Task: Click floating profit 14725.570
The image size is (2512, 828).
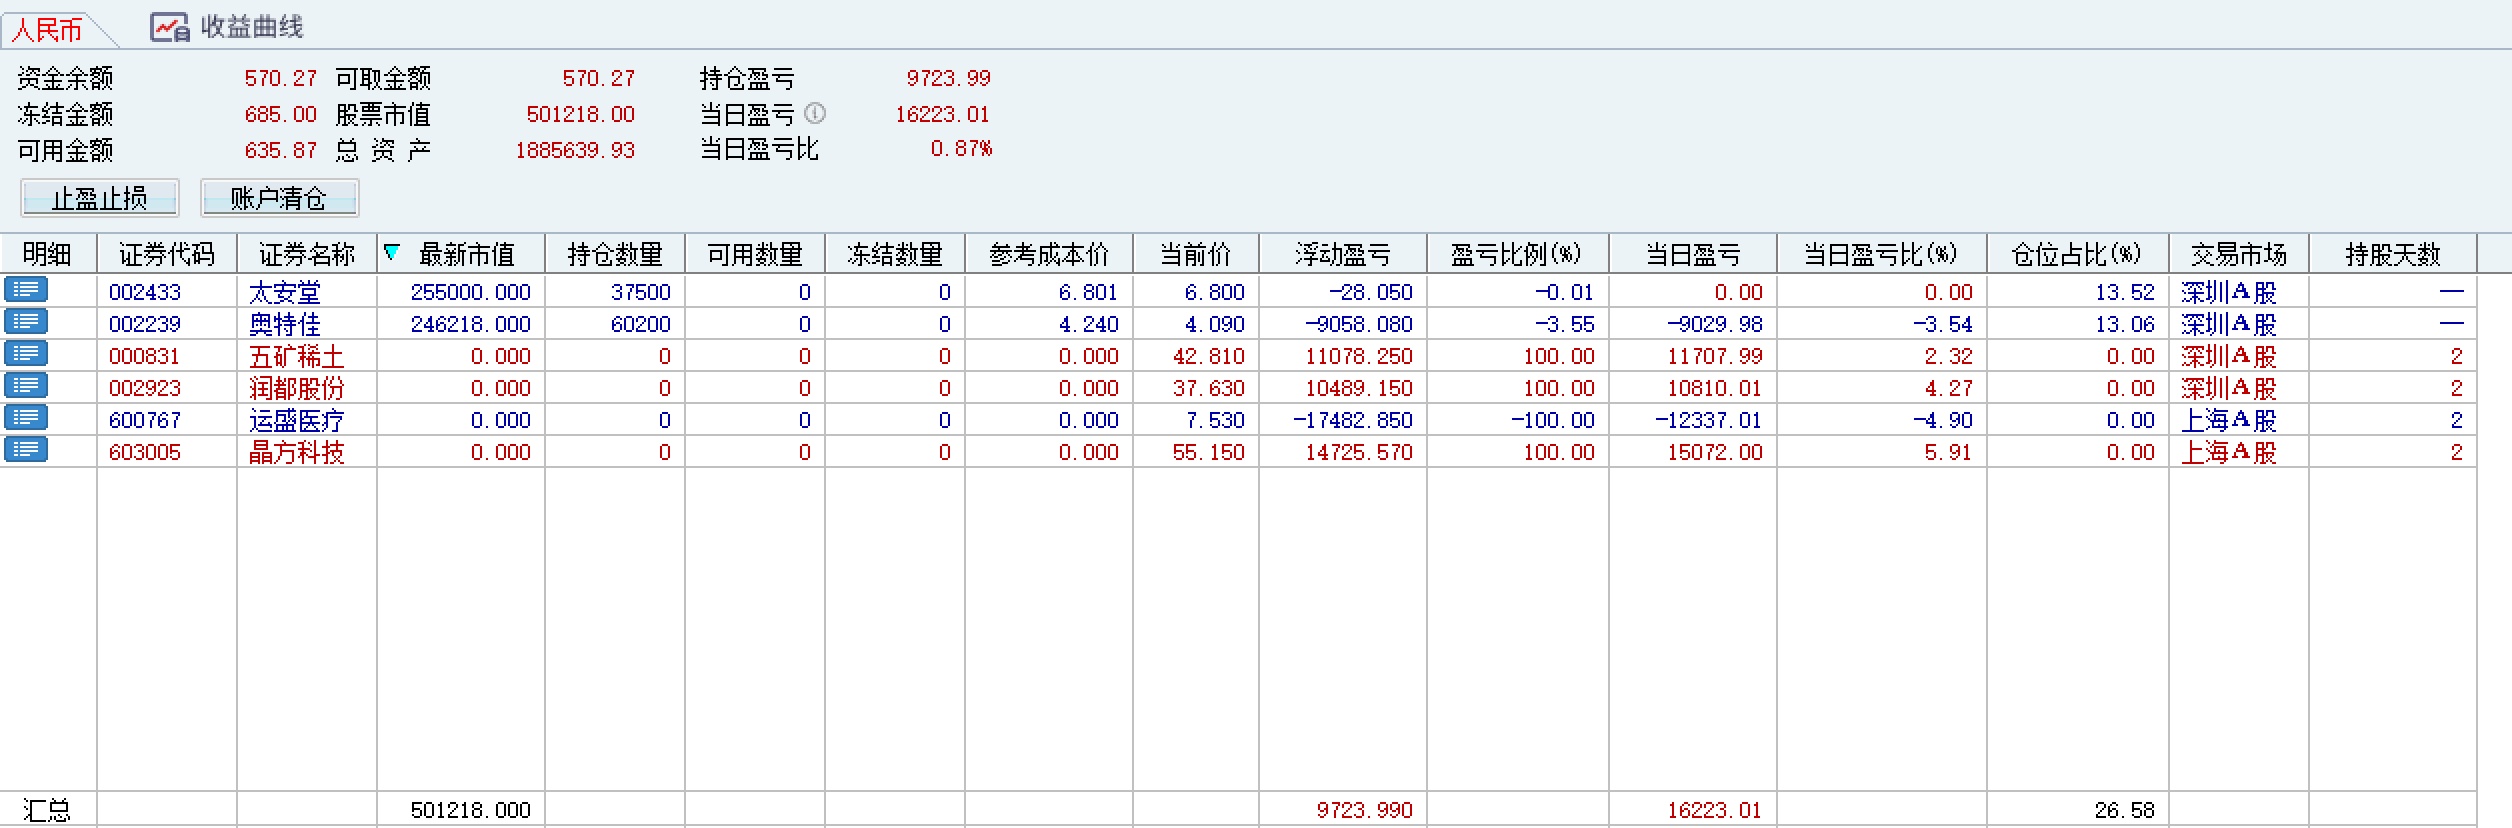Action: [1359, 452]
